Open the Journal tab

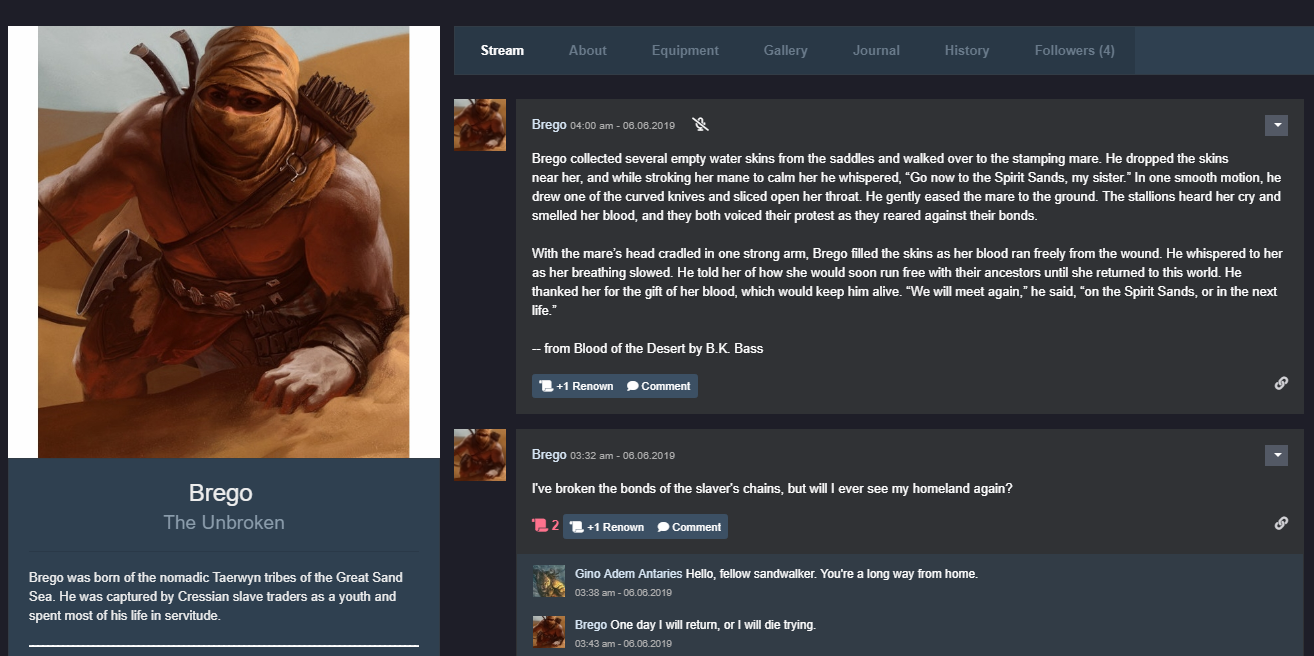click(x=876, y=50)
